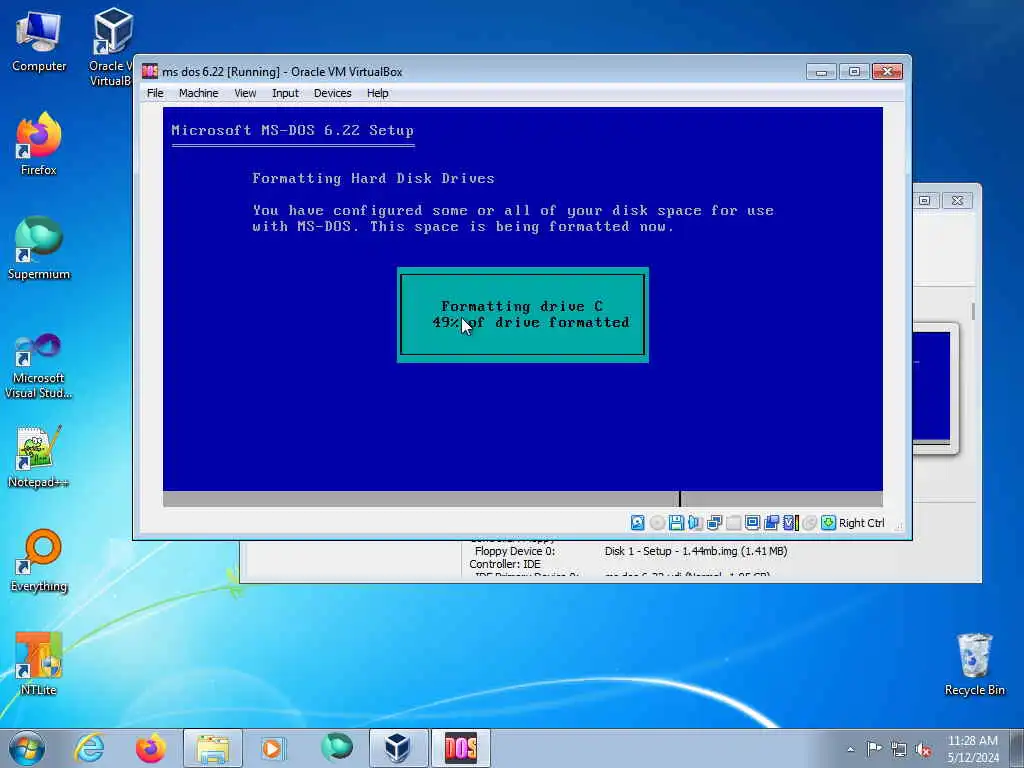
Task: Open Action Center flag in tray
Action: [x=874, y=749]
